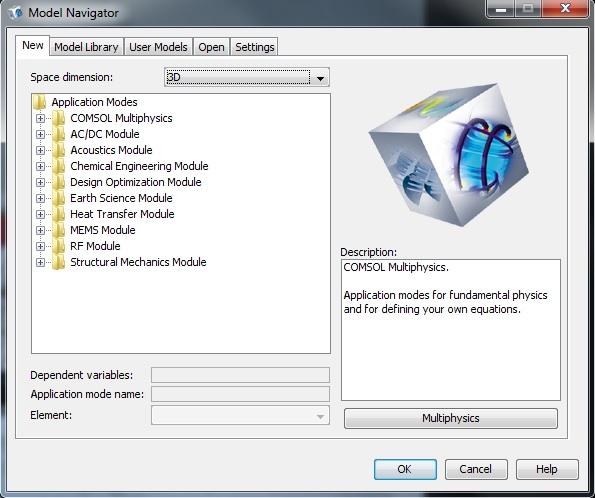The height and width of the screenshot is (498, 595).
Task: Click the Cancel button
Action: coord(476,469)
